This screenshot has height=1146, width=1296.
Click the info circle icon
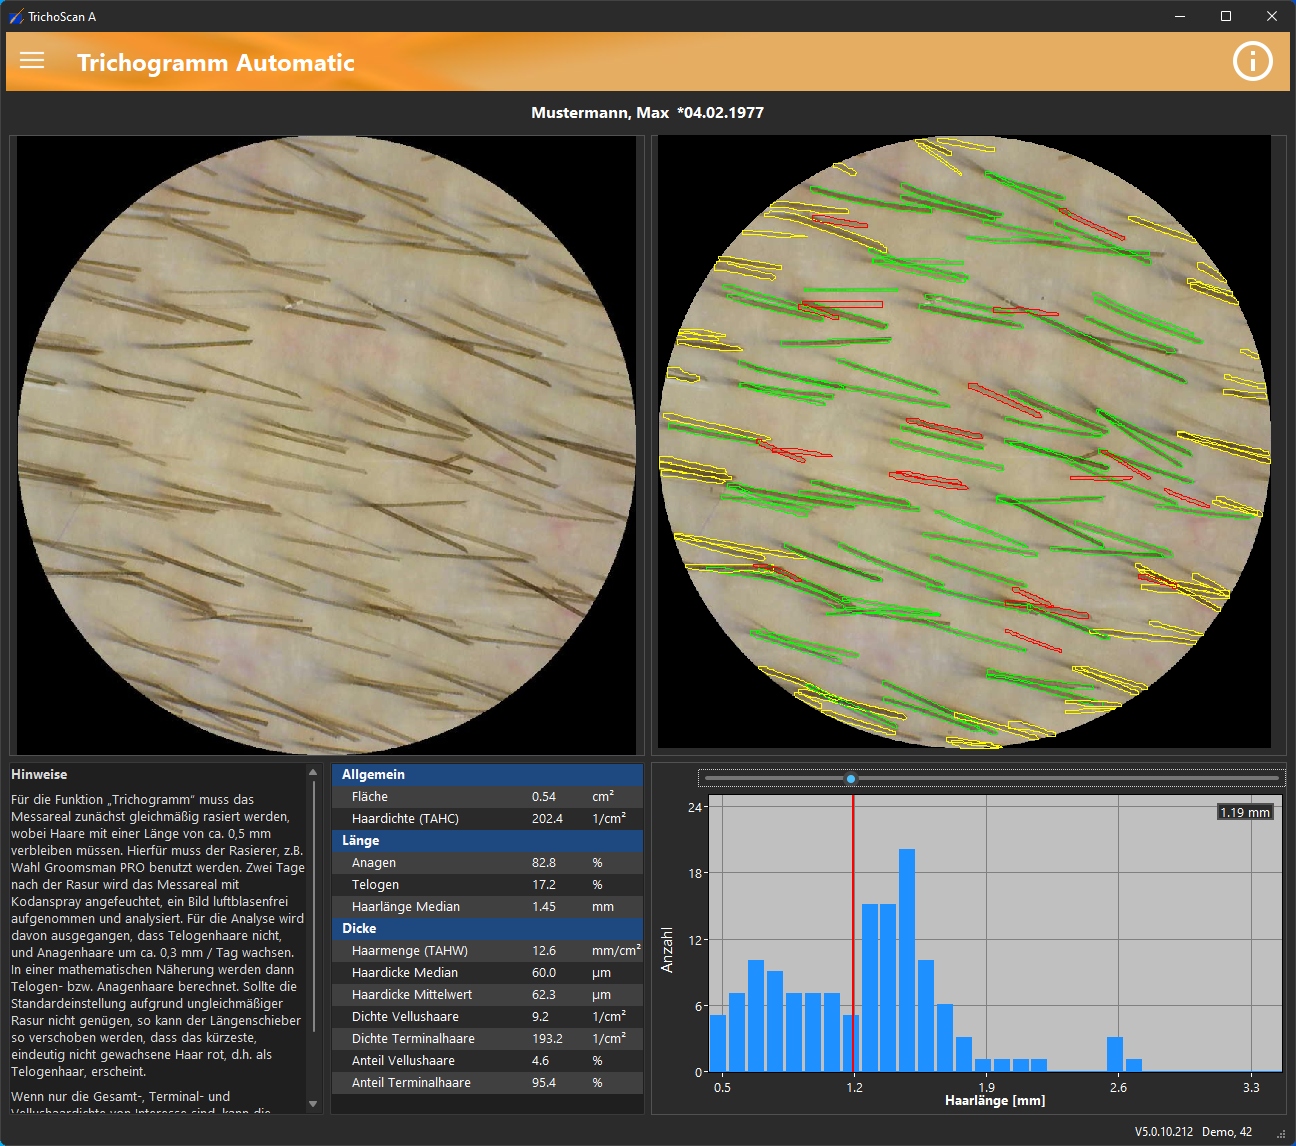(x=1252, y=61)
